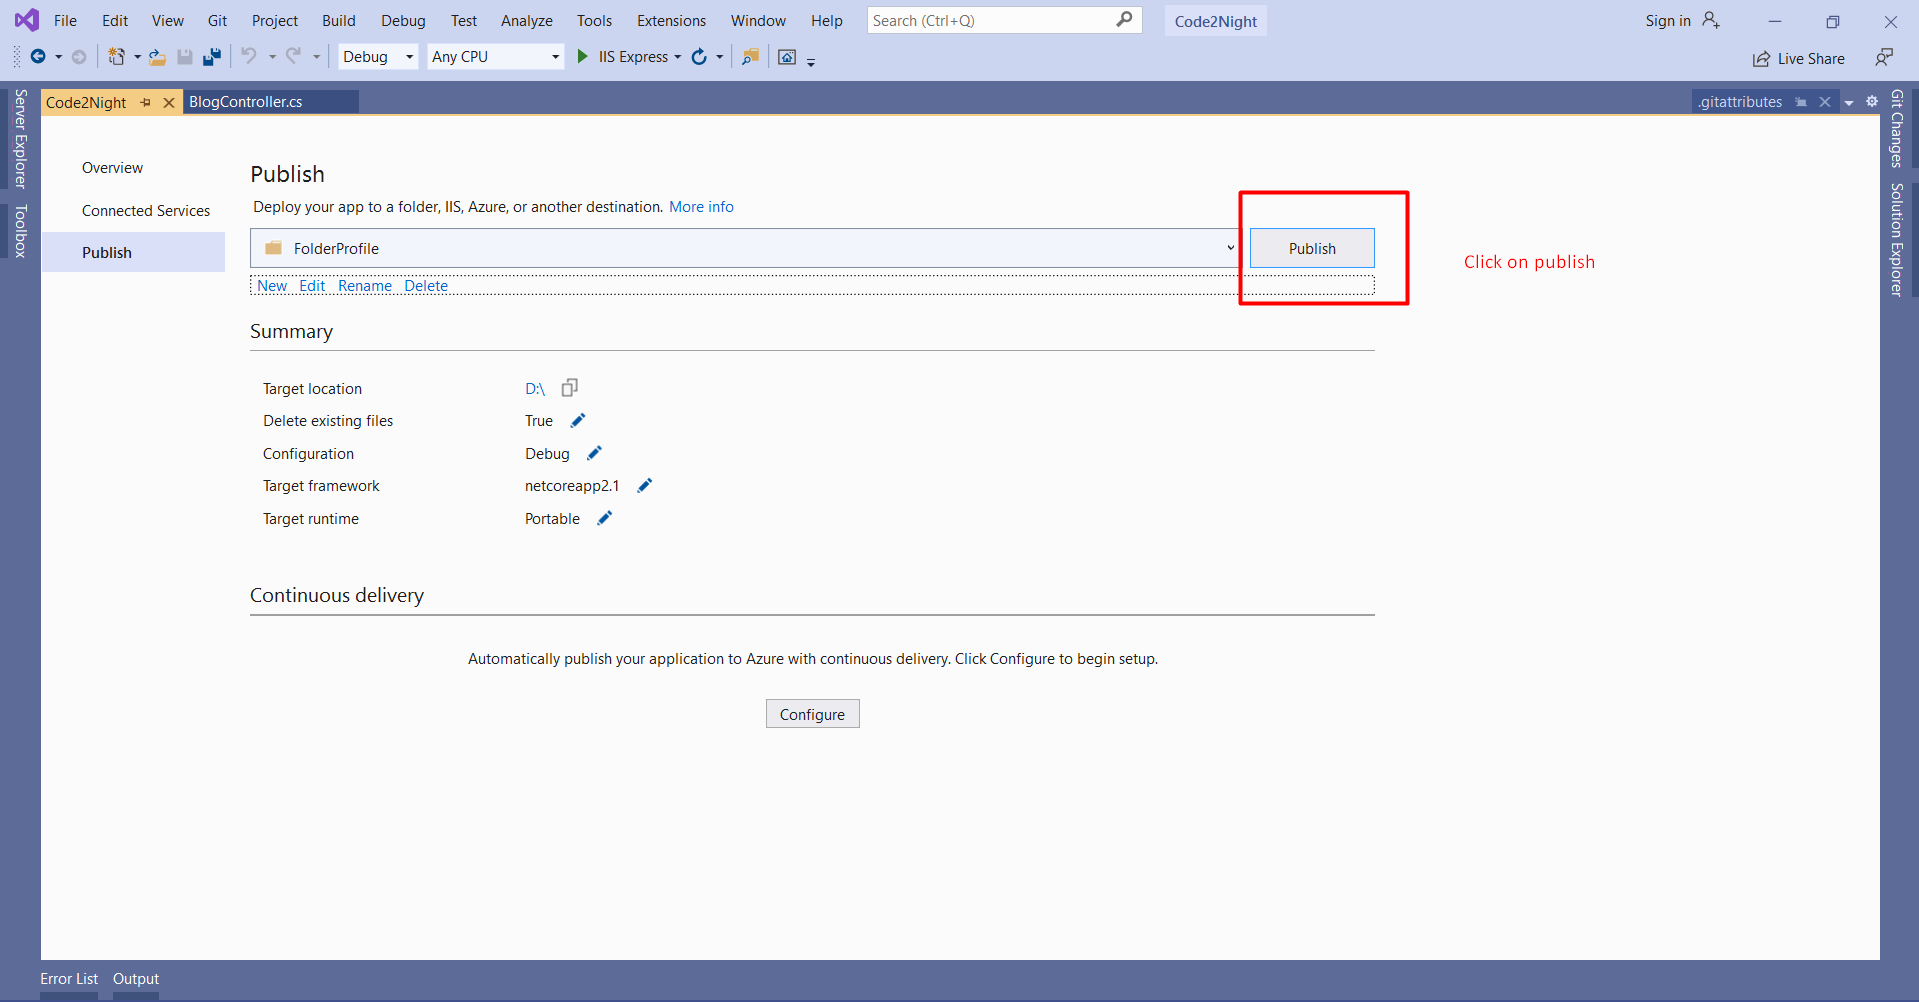The width and height of the screenshot is (1919, 1002).
Task: Open the document tab list dropdown arrow
Action: pyautogui.click(x=1849, y=102)
